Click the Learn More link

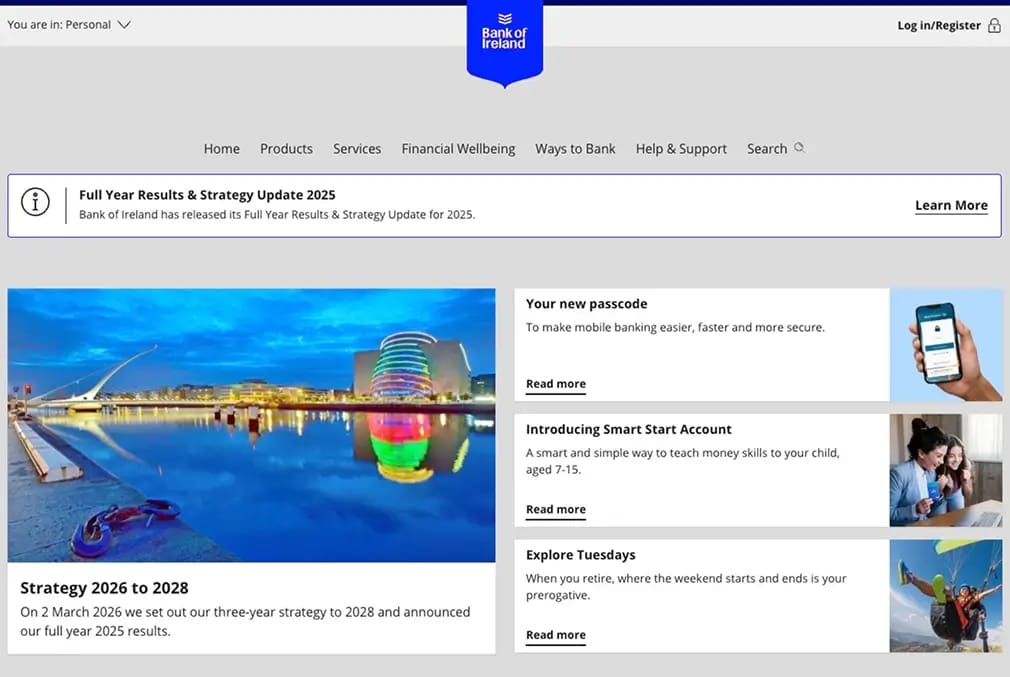pos(951,205)
